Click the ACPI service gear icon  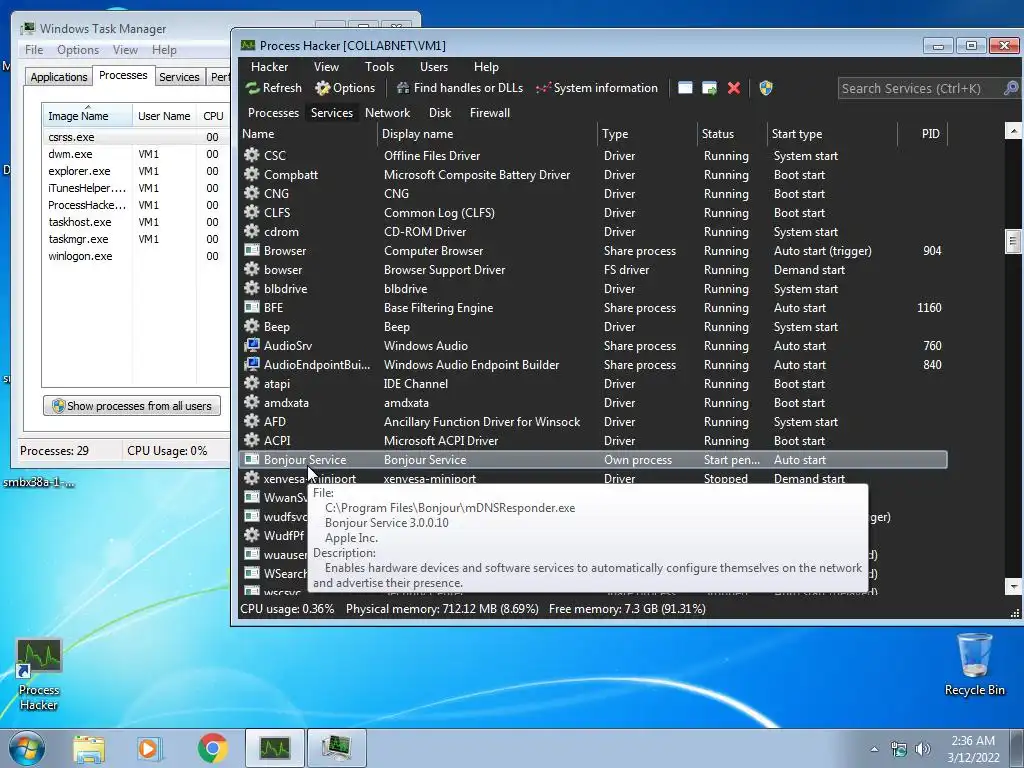point(251,440)
